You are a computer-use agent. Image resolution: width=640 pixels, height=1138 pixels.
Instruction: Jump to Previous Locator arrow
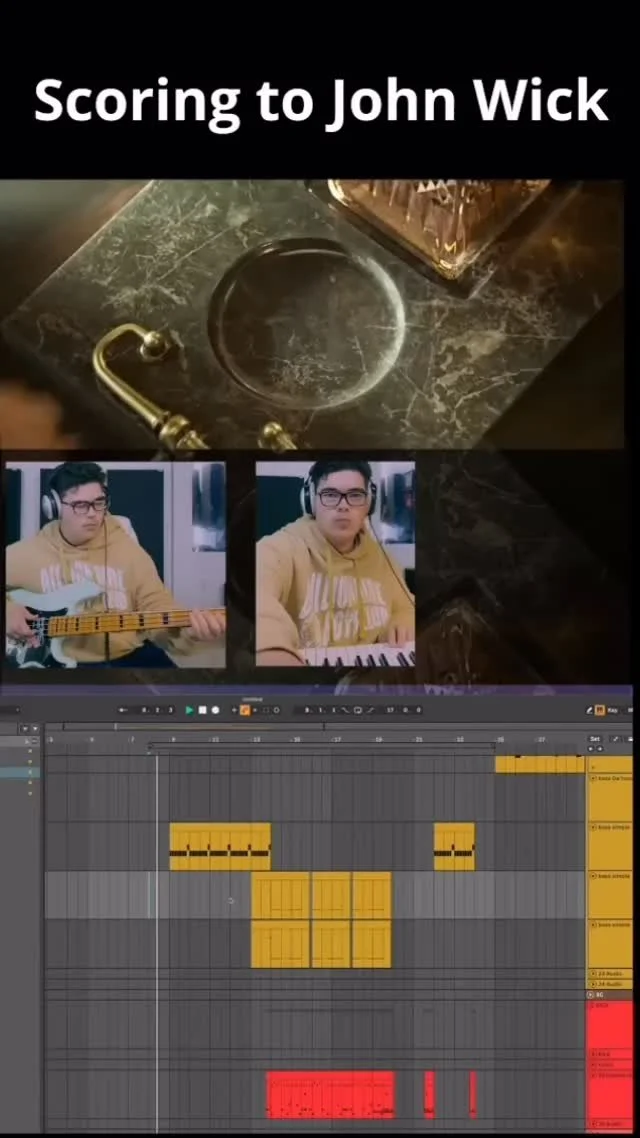click(591, 748)
